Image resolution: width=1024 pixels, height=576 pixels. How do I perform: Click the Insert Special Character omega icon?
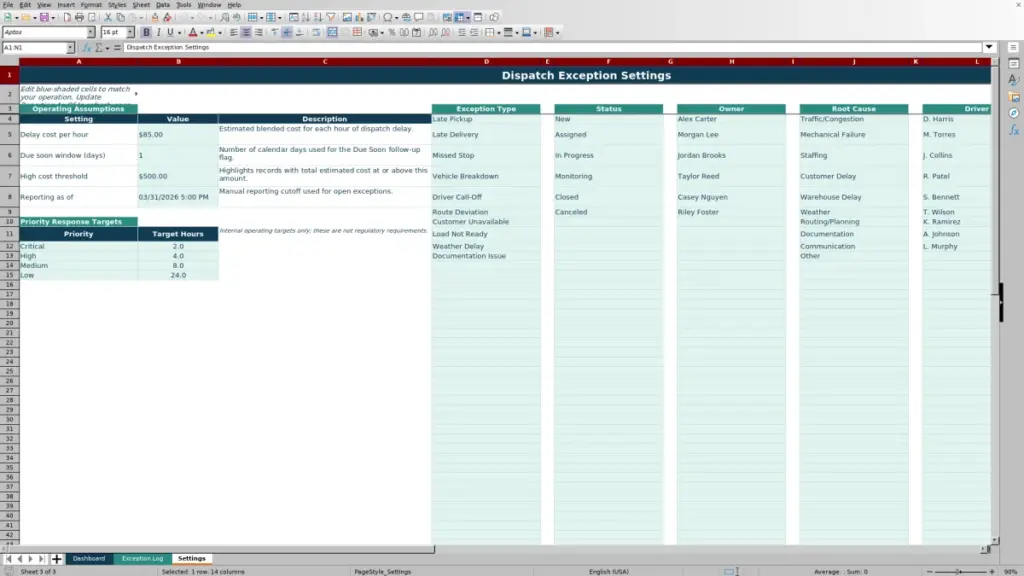point(388,17)
